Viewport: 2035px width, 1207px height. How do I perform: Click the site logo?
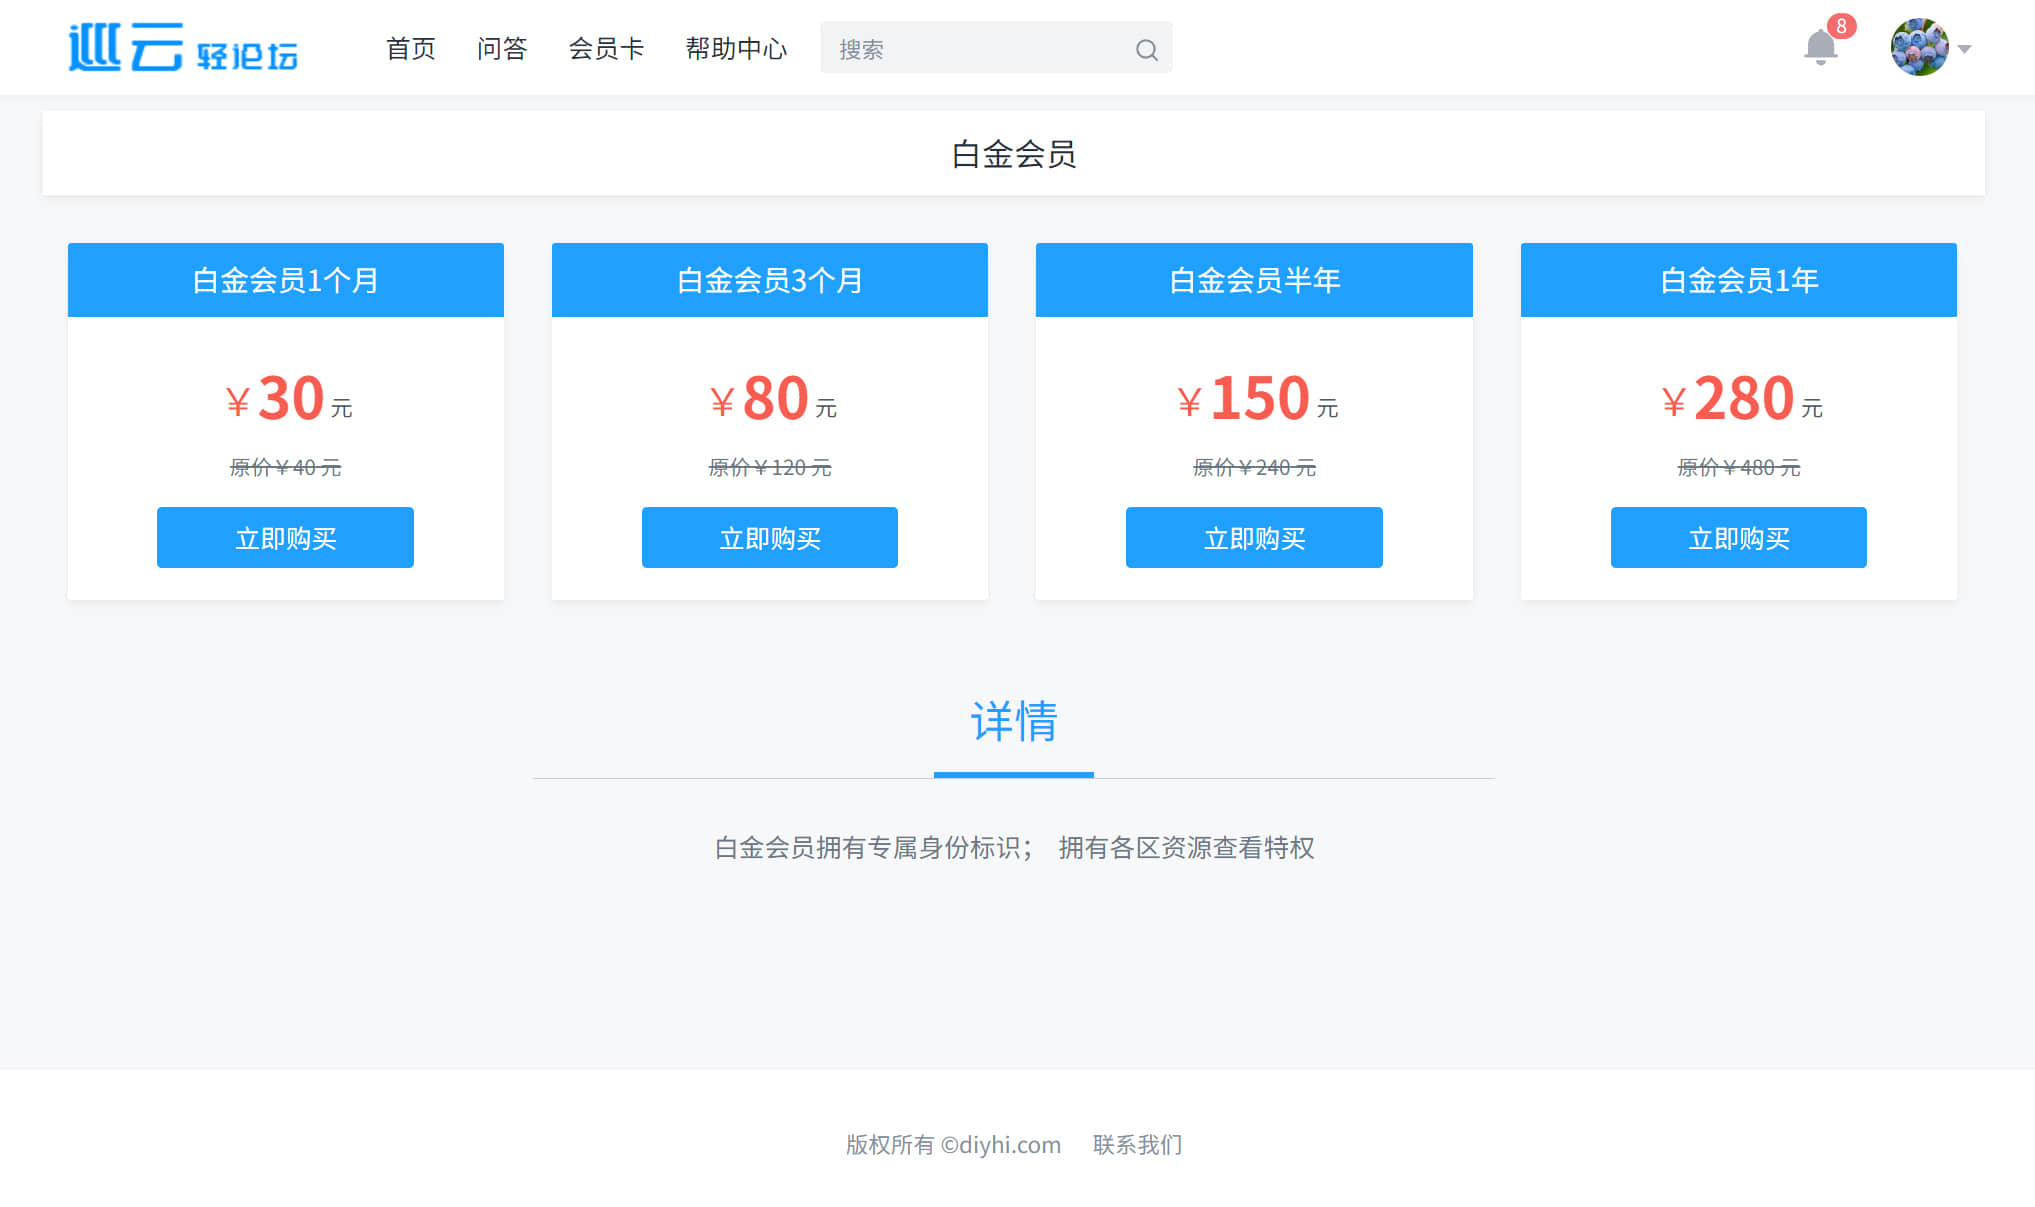tap(183, 47)
